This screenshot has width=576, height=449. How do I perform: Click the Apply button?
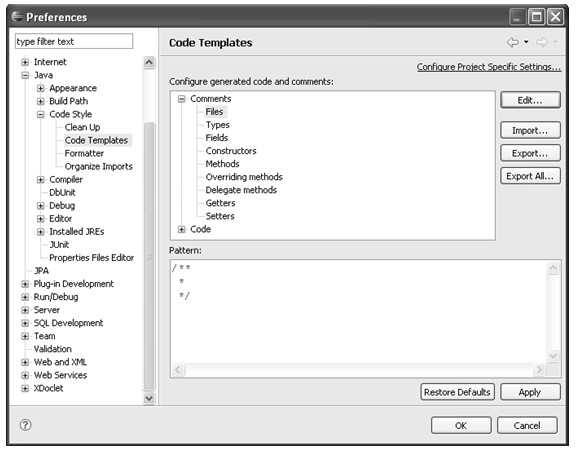click(530, 392)
